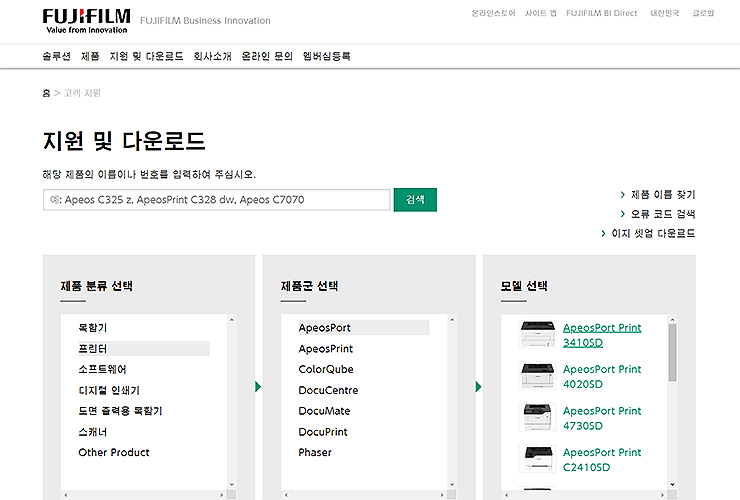Click the model list scroll-up arrow
Screen dimensions: 740x500
[x=673, y=320]
